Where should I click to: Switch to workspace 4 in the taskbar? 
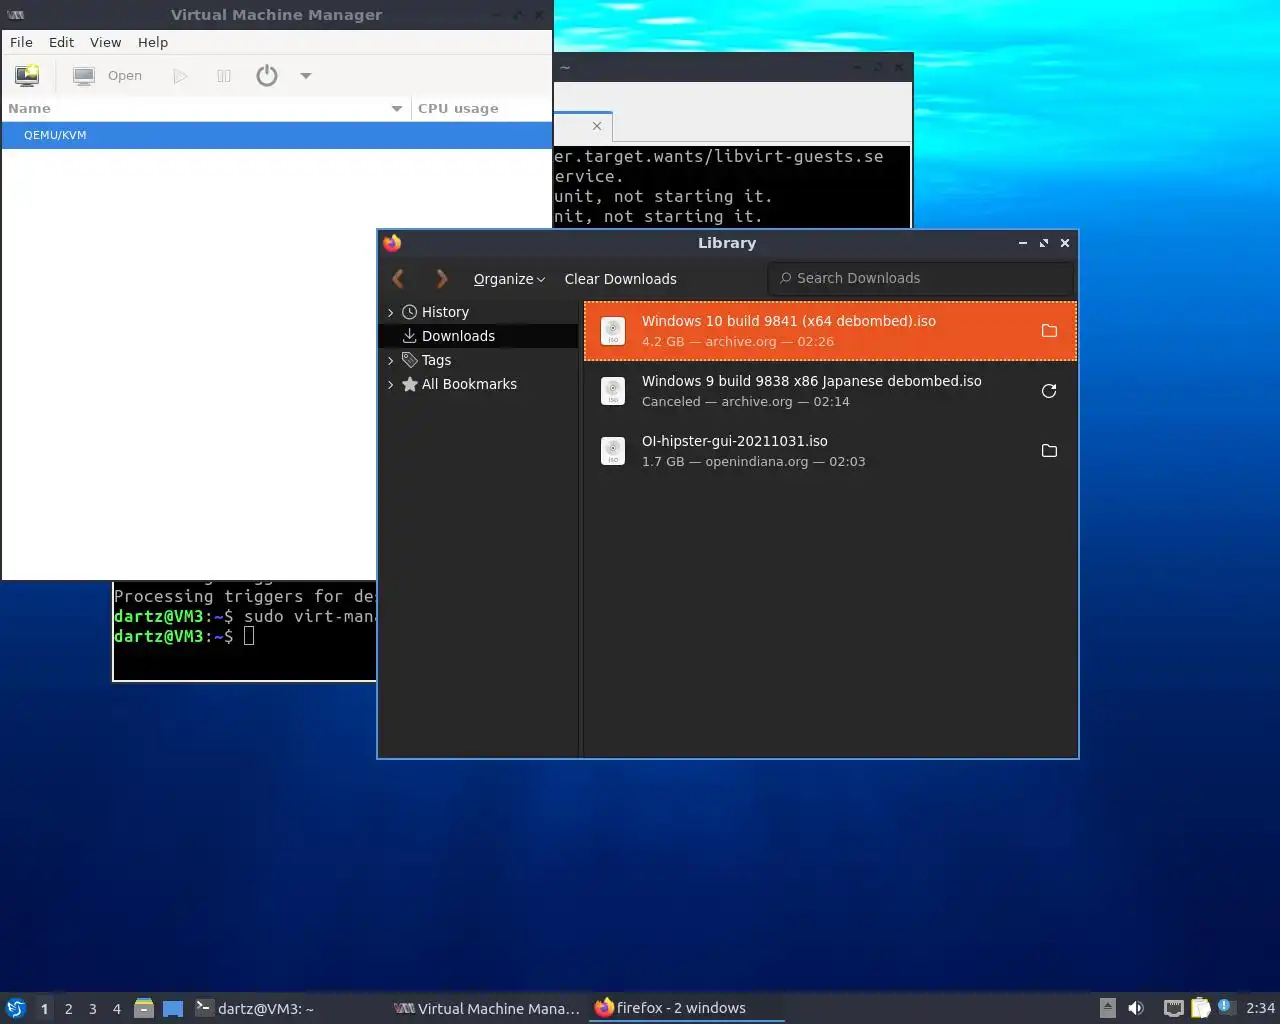click(117, 1009)
